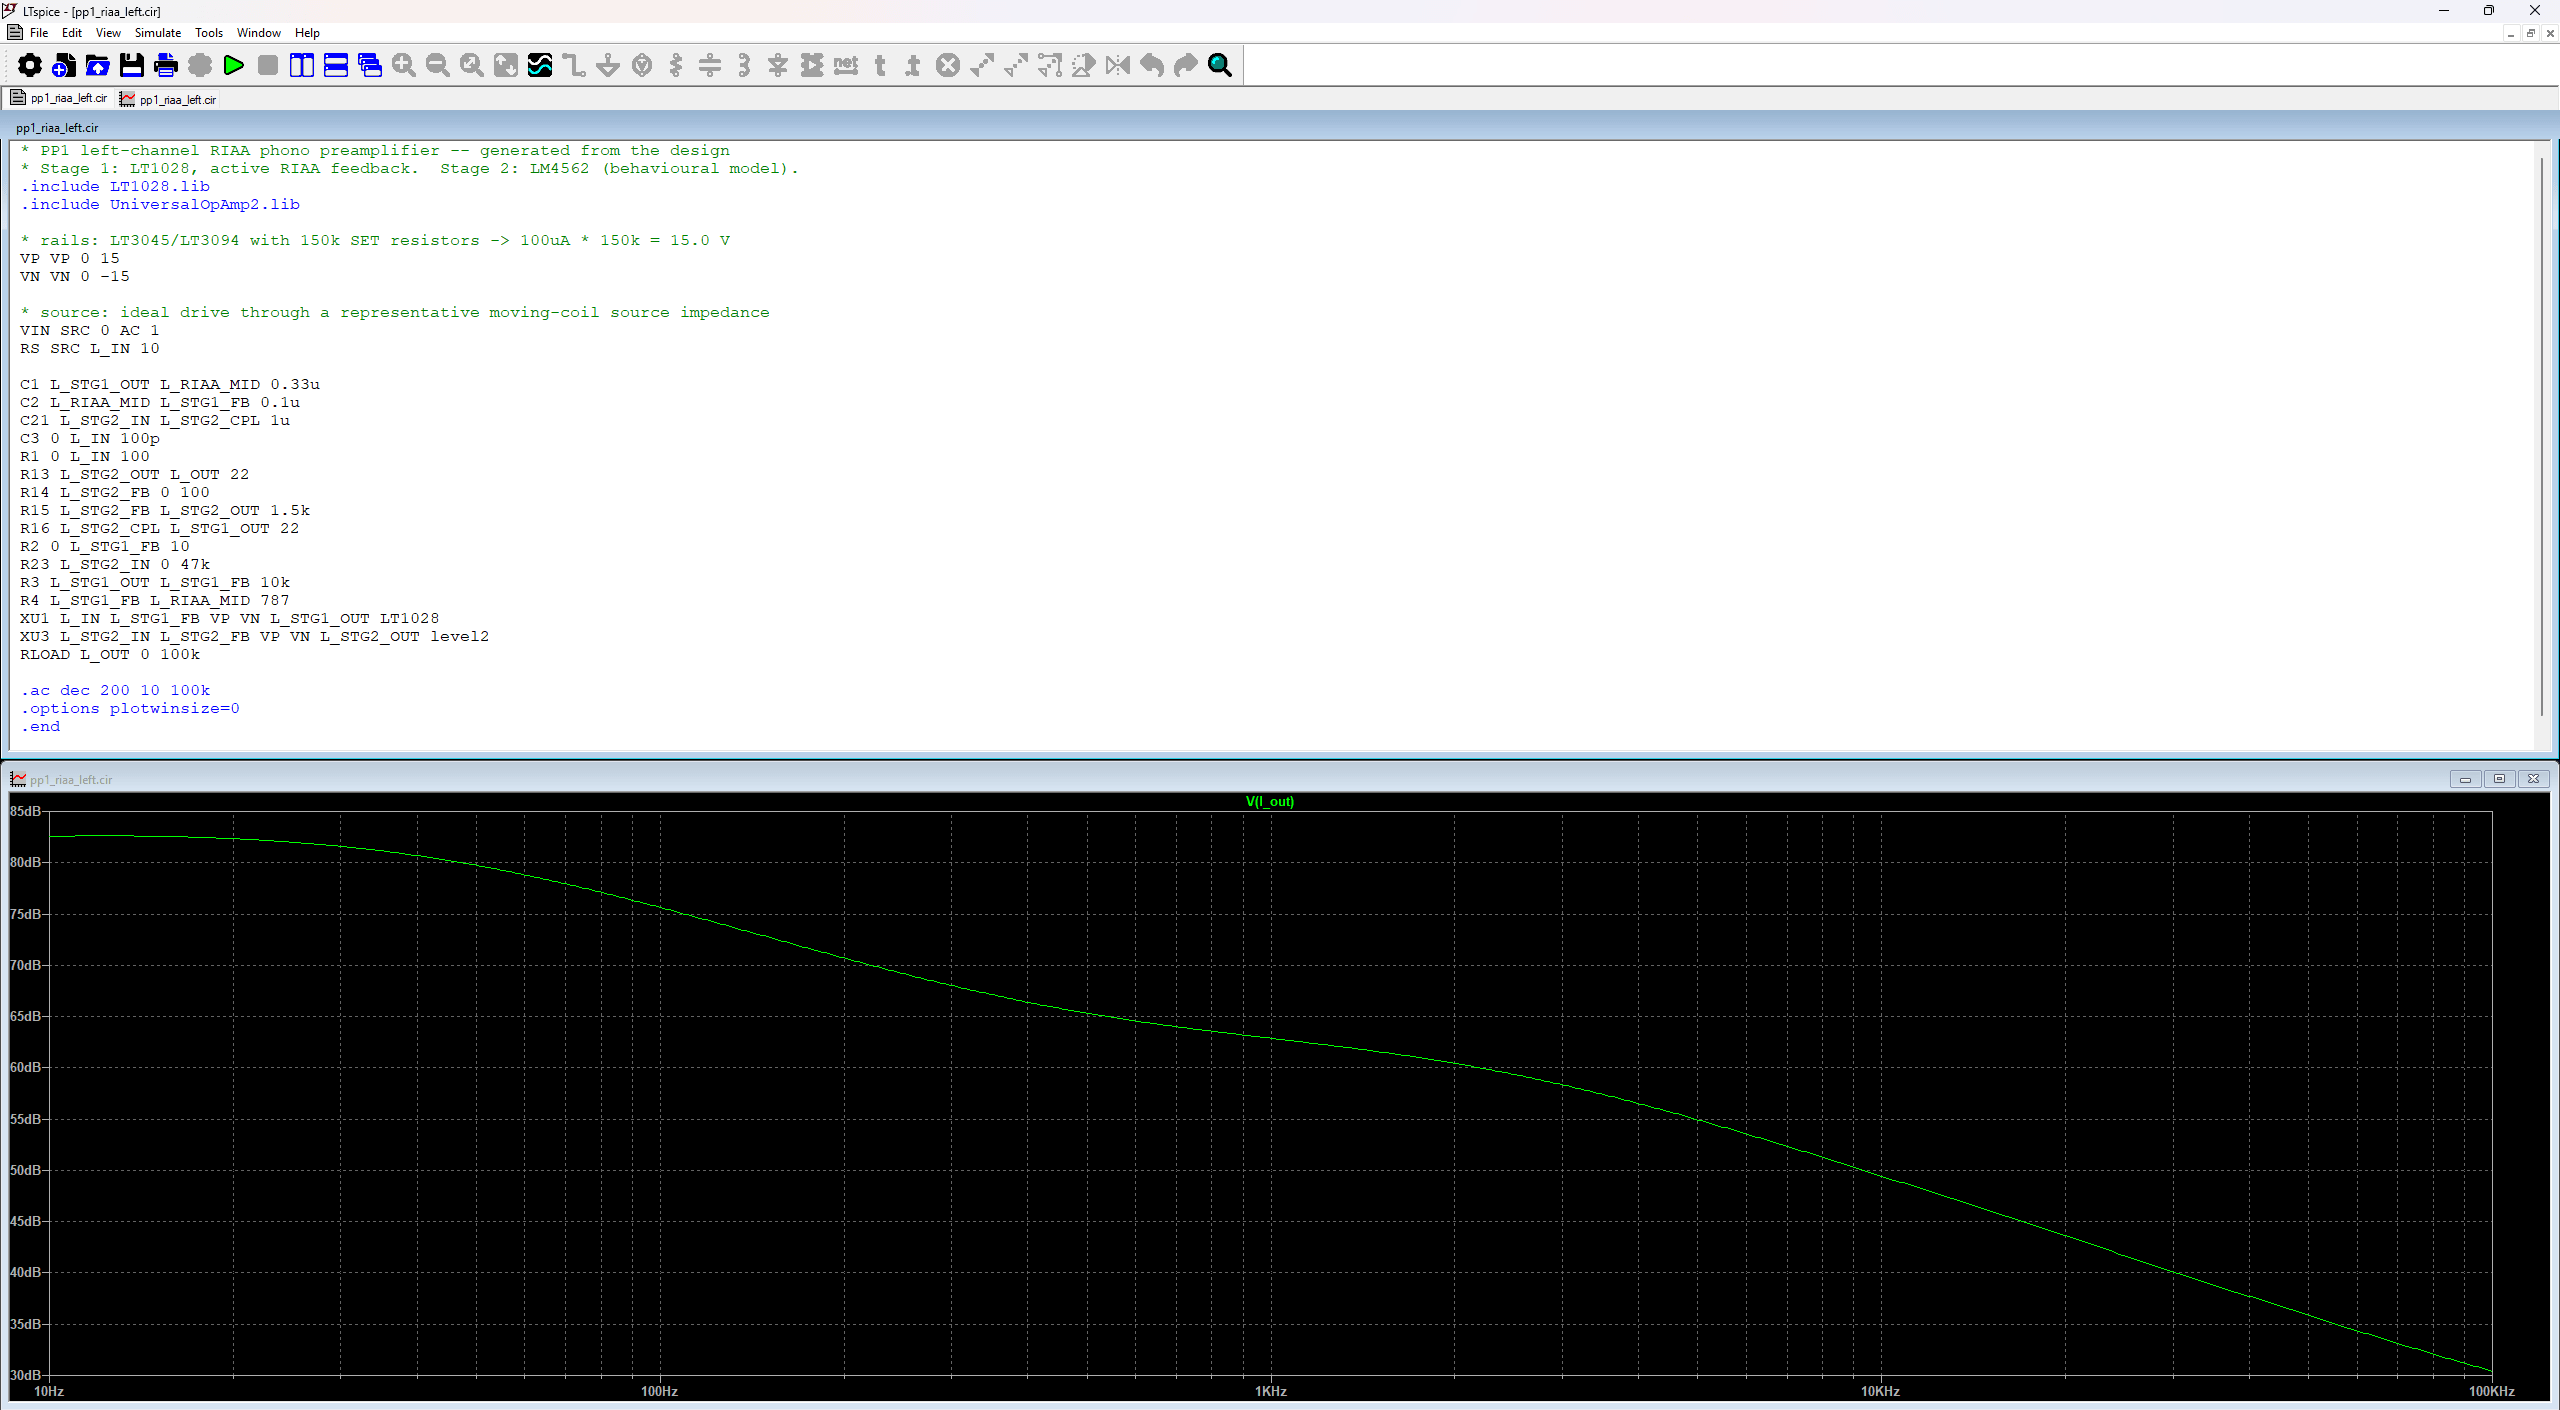Open the File menu

pos(39,33)
